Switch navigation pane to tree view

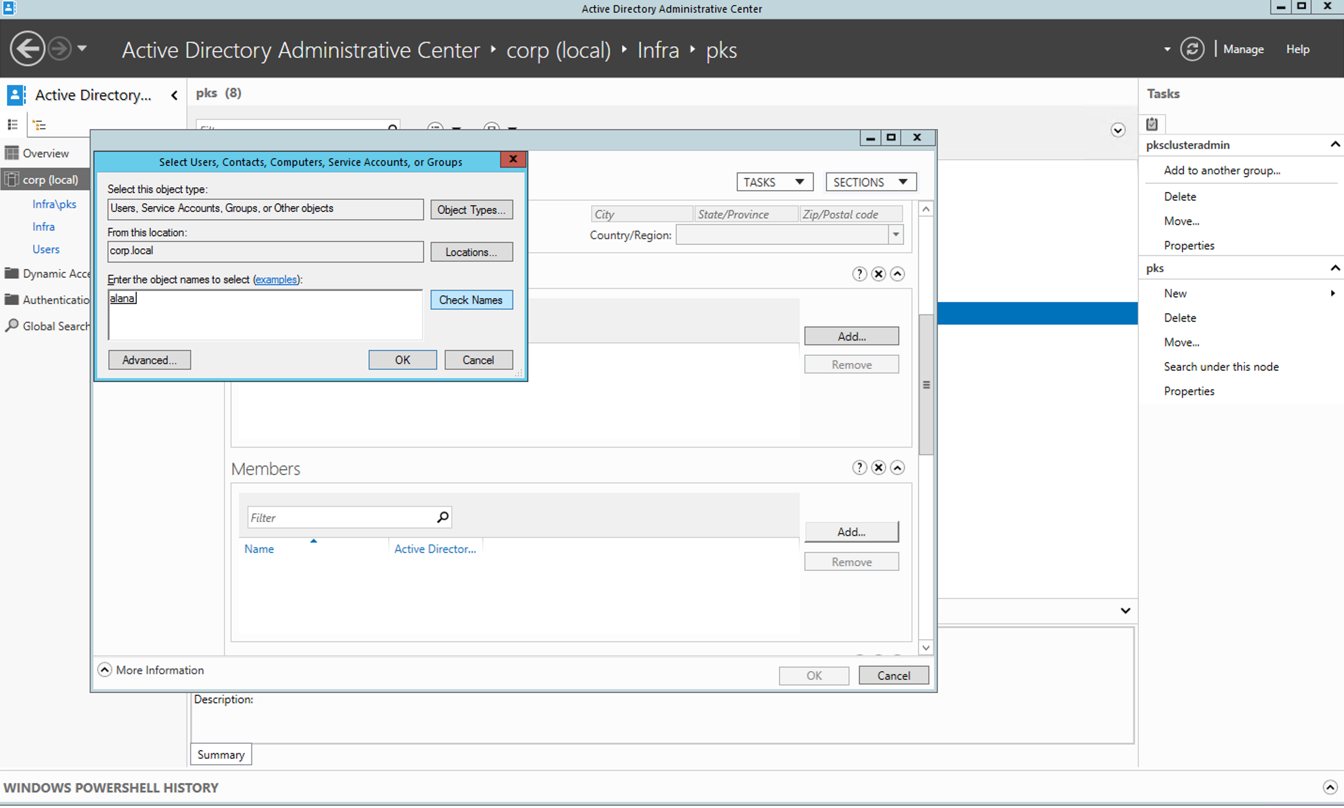point(39,125)
